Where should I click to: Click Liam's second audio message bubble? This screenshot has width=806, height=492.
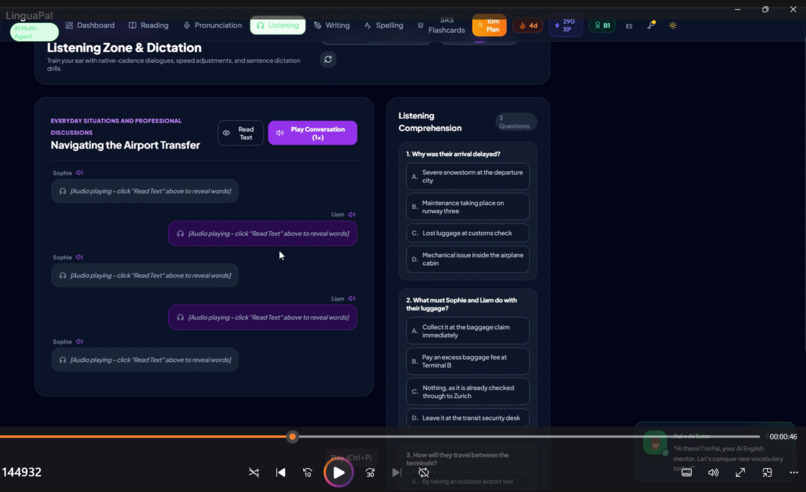[x=263, y=318]
